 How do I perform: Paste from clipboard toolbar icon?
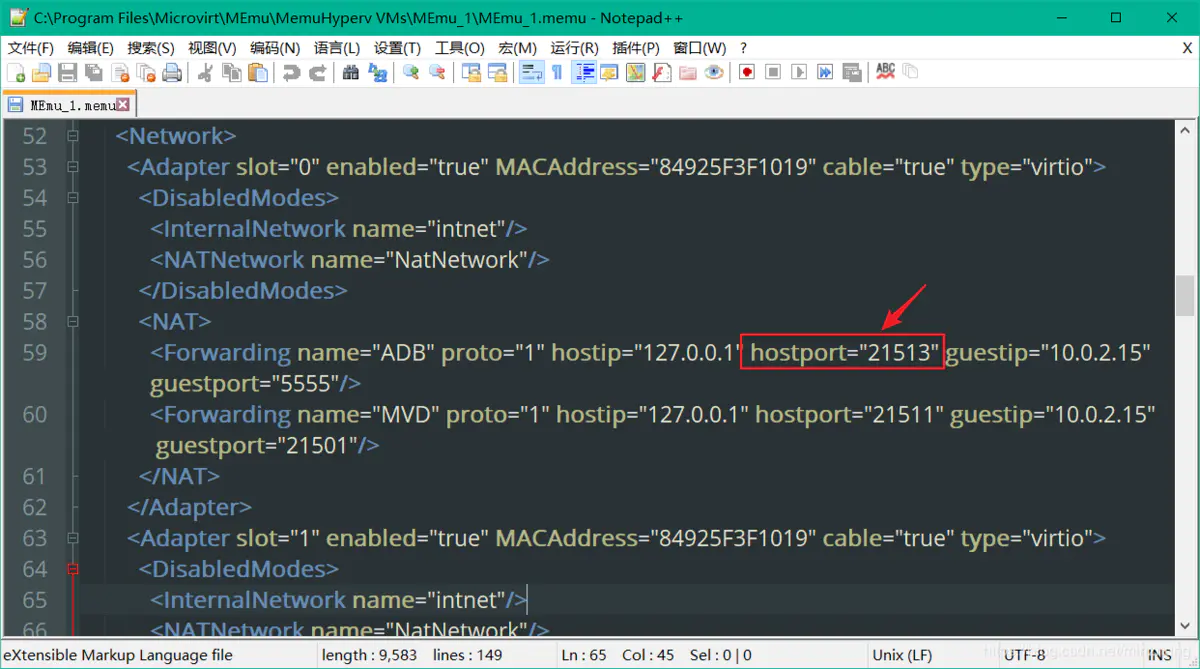[x=258, y=72]
